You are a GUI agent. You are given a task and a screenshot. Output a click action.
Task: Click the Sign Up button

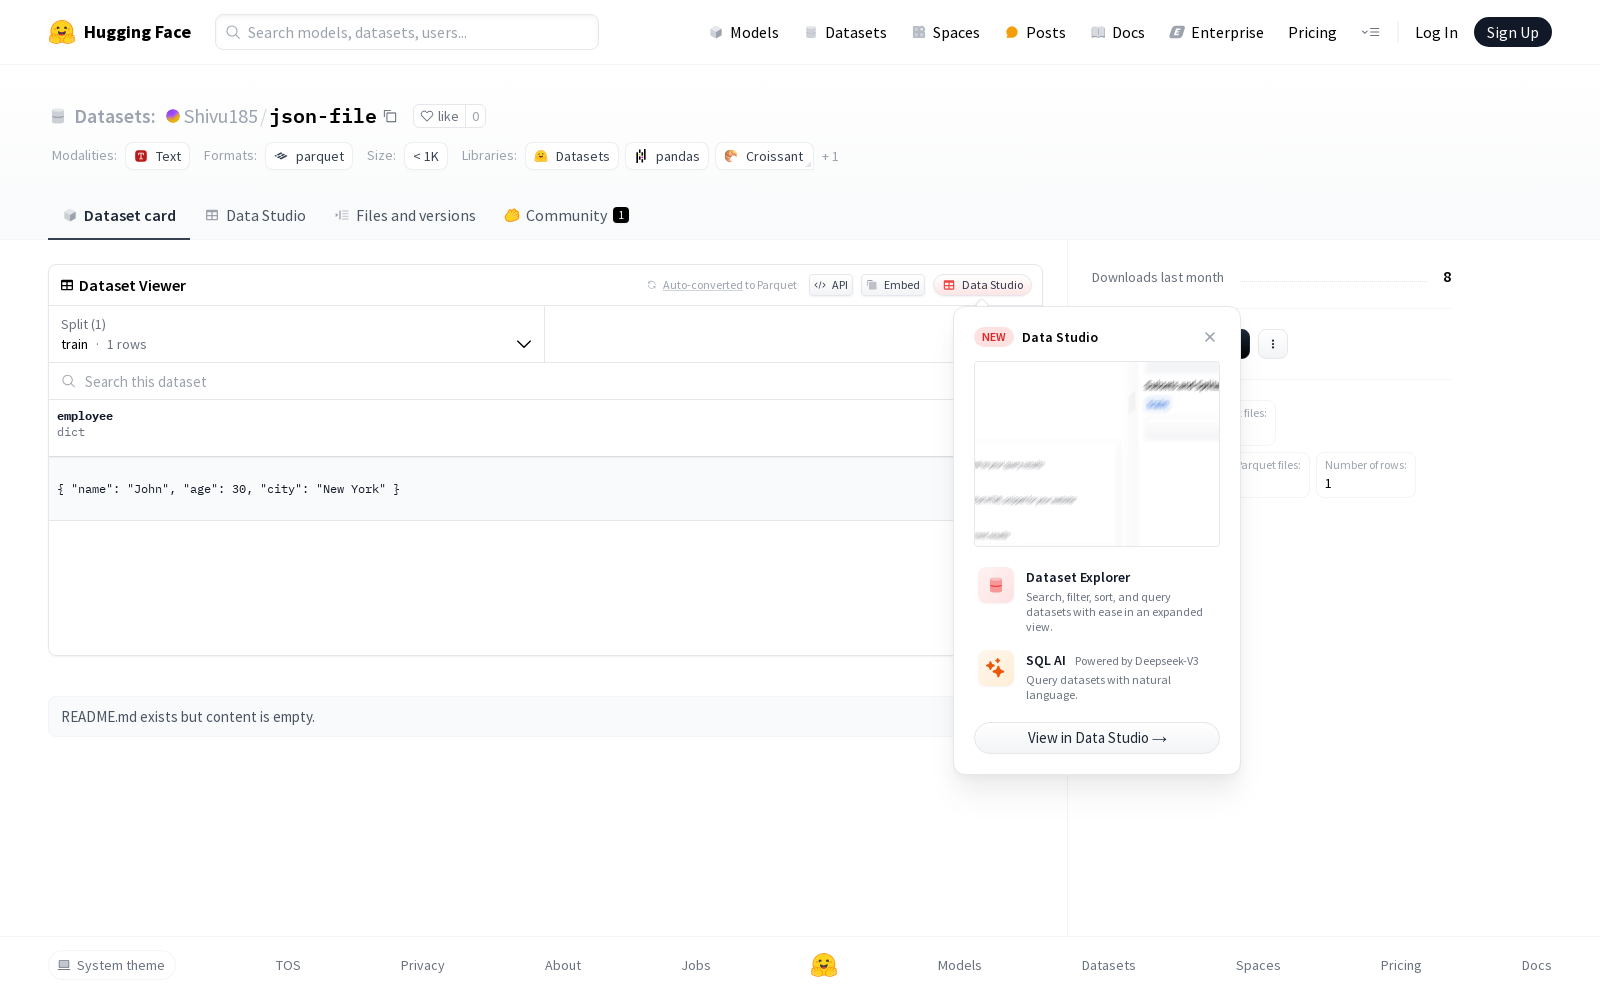[x=1512, y=32]
